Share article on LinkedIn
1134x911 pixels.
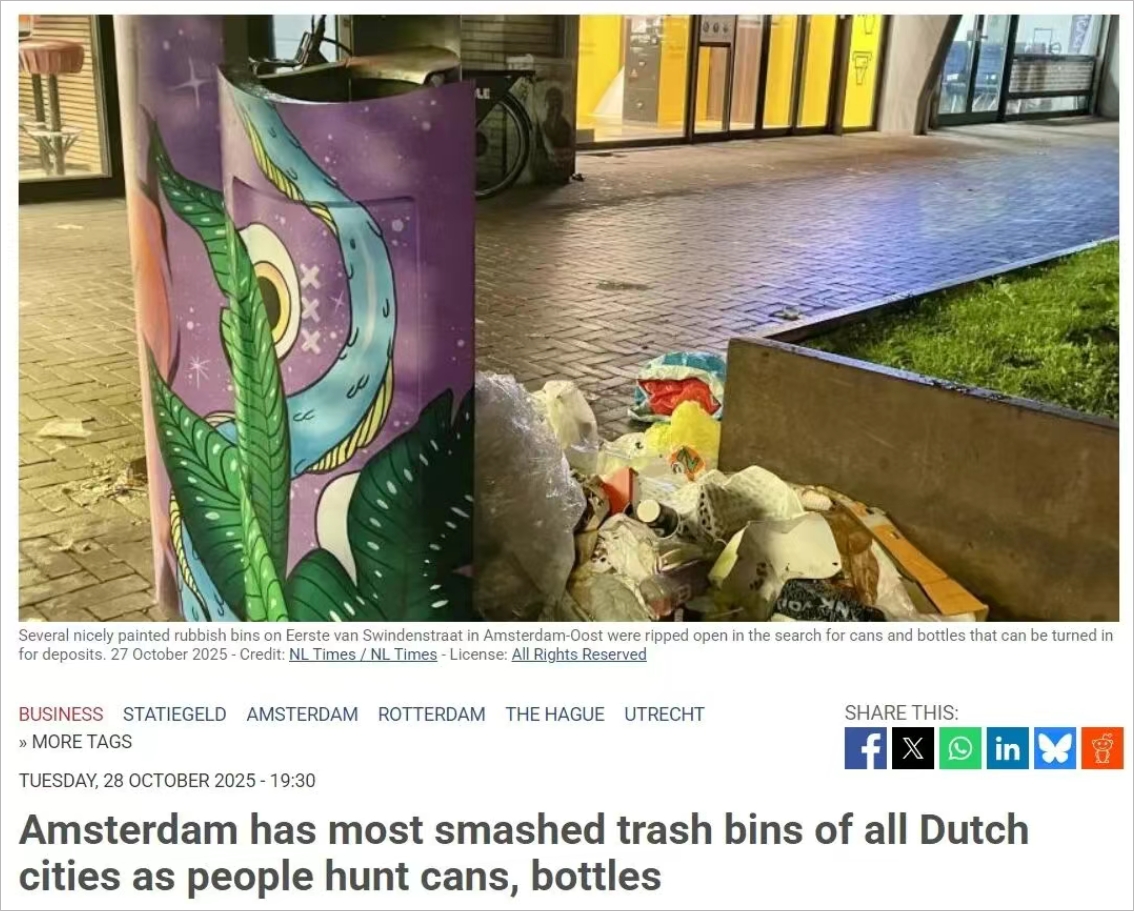[1007, 748]
